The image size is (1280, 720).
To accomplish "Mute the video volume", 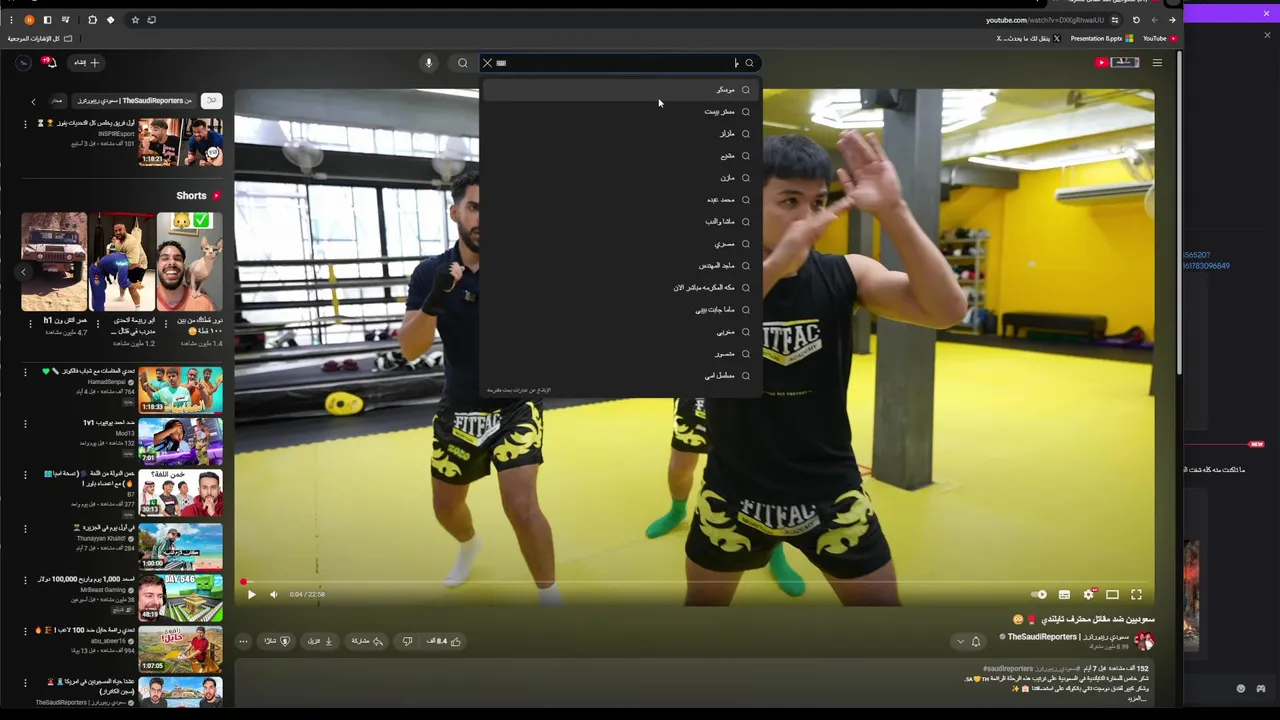I will (x=274, y=594).
